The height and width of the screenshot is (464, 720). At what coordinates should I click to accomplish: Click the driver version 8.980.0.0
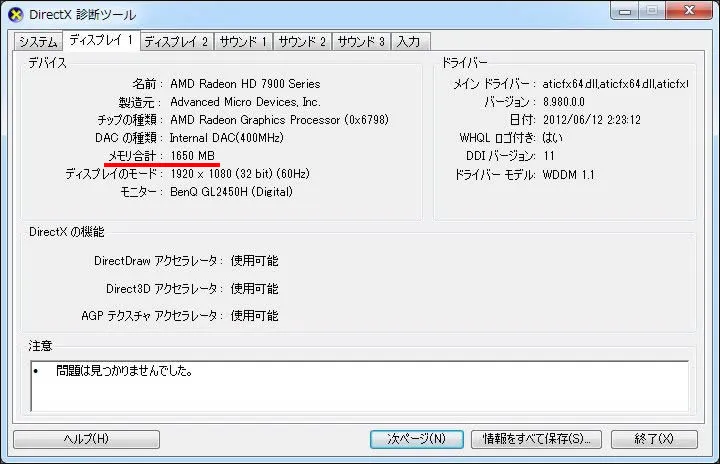tap(563, 102)
